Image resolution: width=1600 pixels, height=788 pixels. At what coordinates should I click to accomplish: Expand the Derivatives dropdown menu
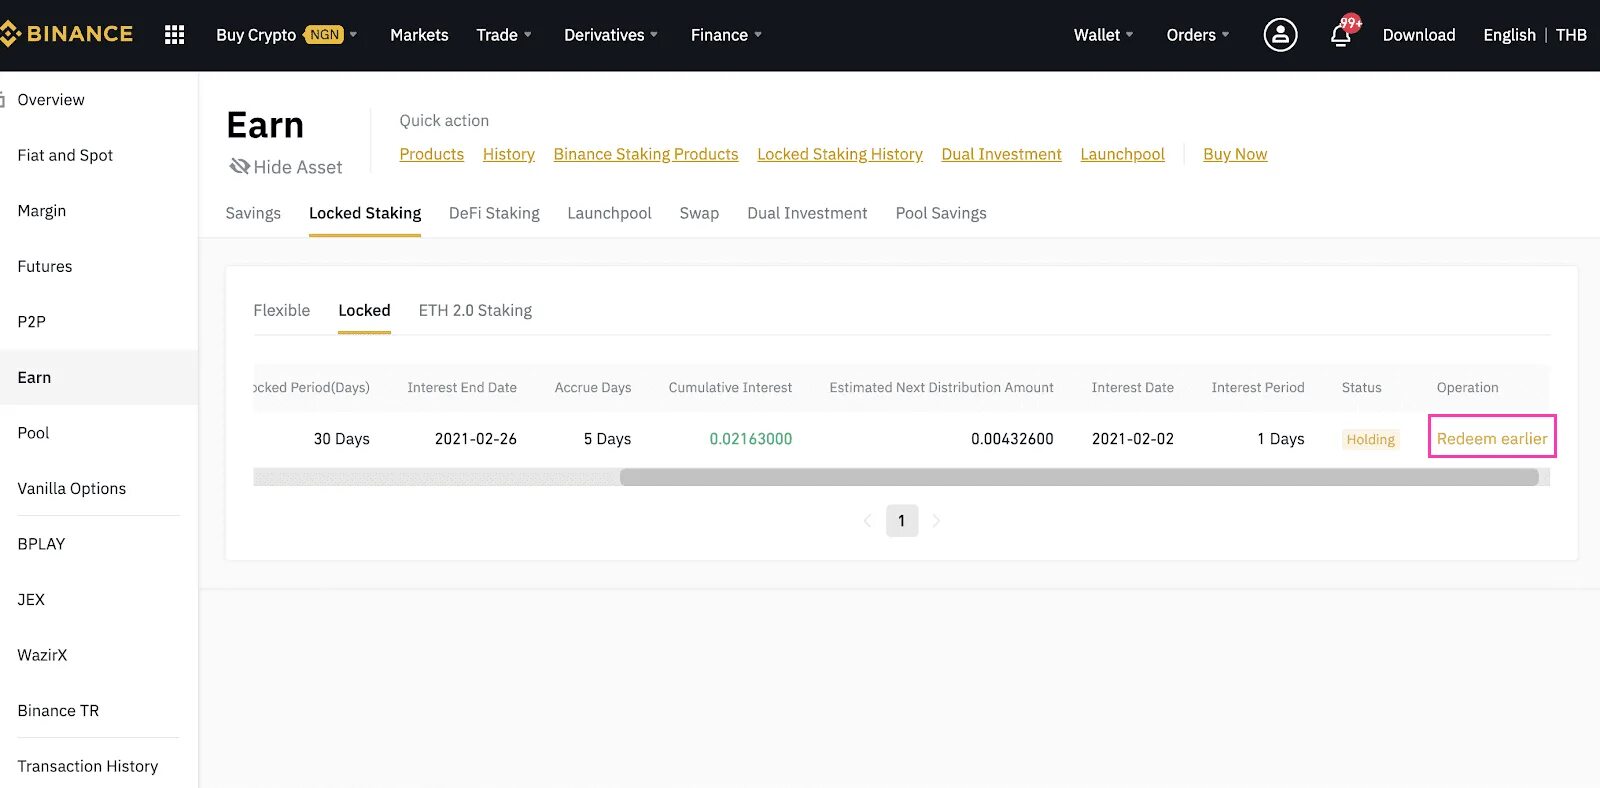pyautogui.click(x=611, y=35)
